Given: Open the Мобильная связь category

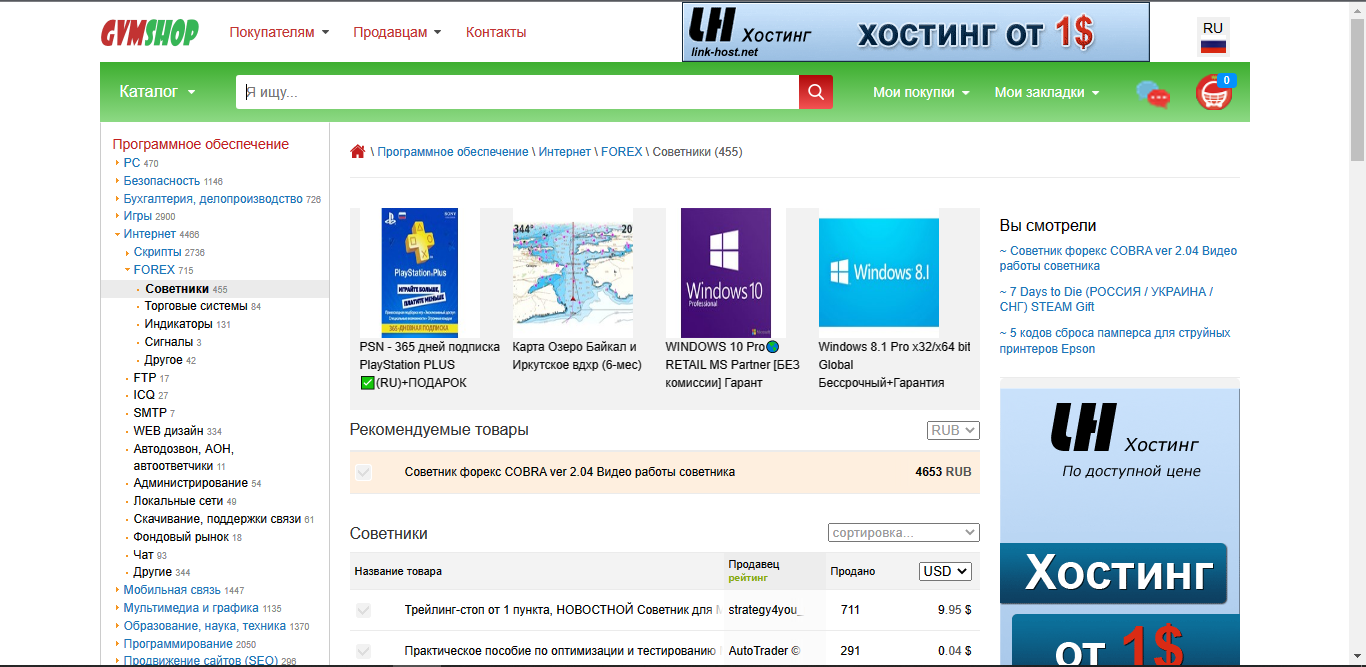Looking at the screenshot, I should (x=172, y=590).
